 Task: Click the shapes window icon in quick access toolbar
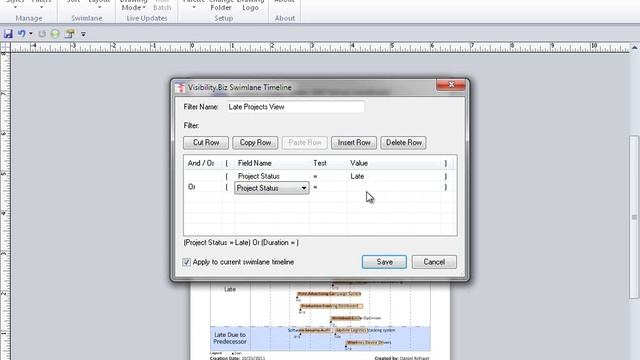coord(69,34)
